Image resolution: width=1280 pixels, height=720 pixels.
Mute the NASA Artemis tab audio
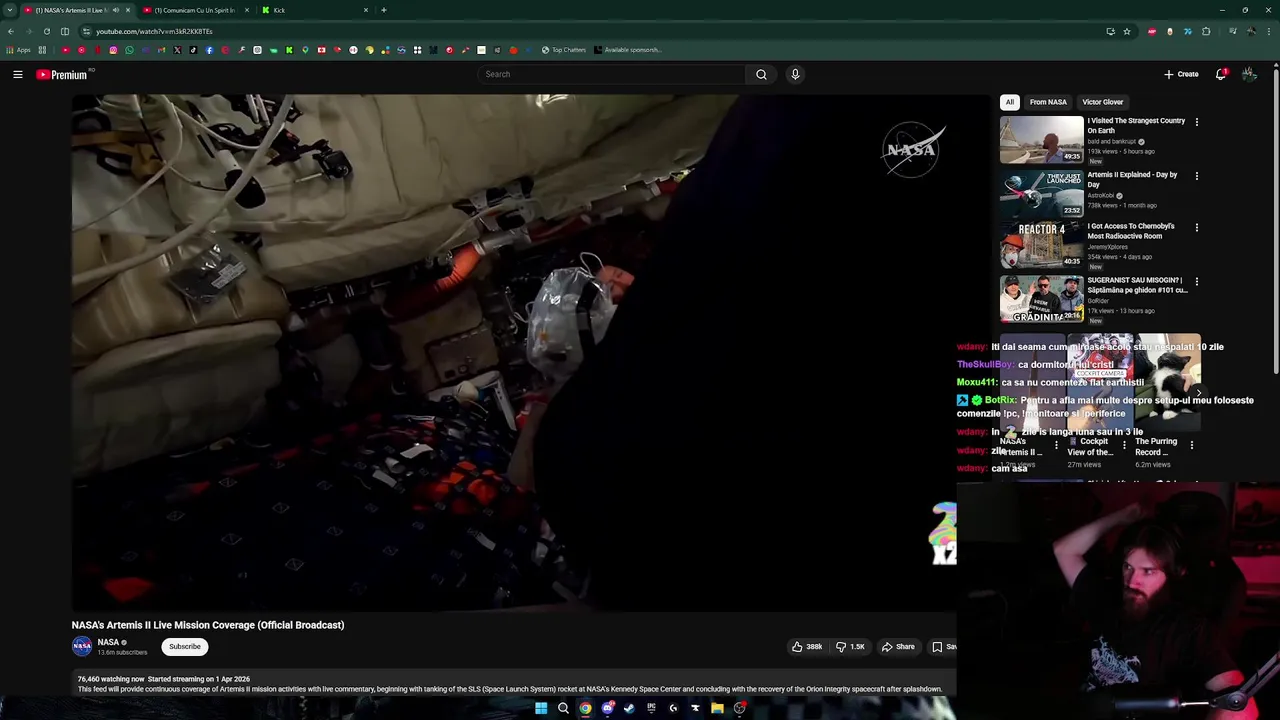click(x=115, y=10)
